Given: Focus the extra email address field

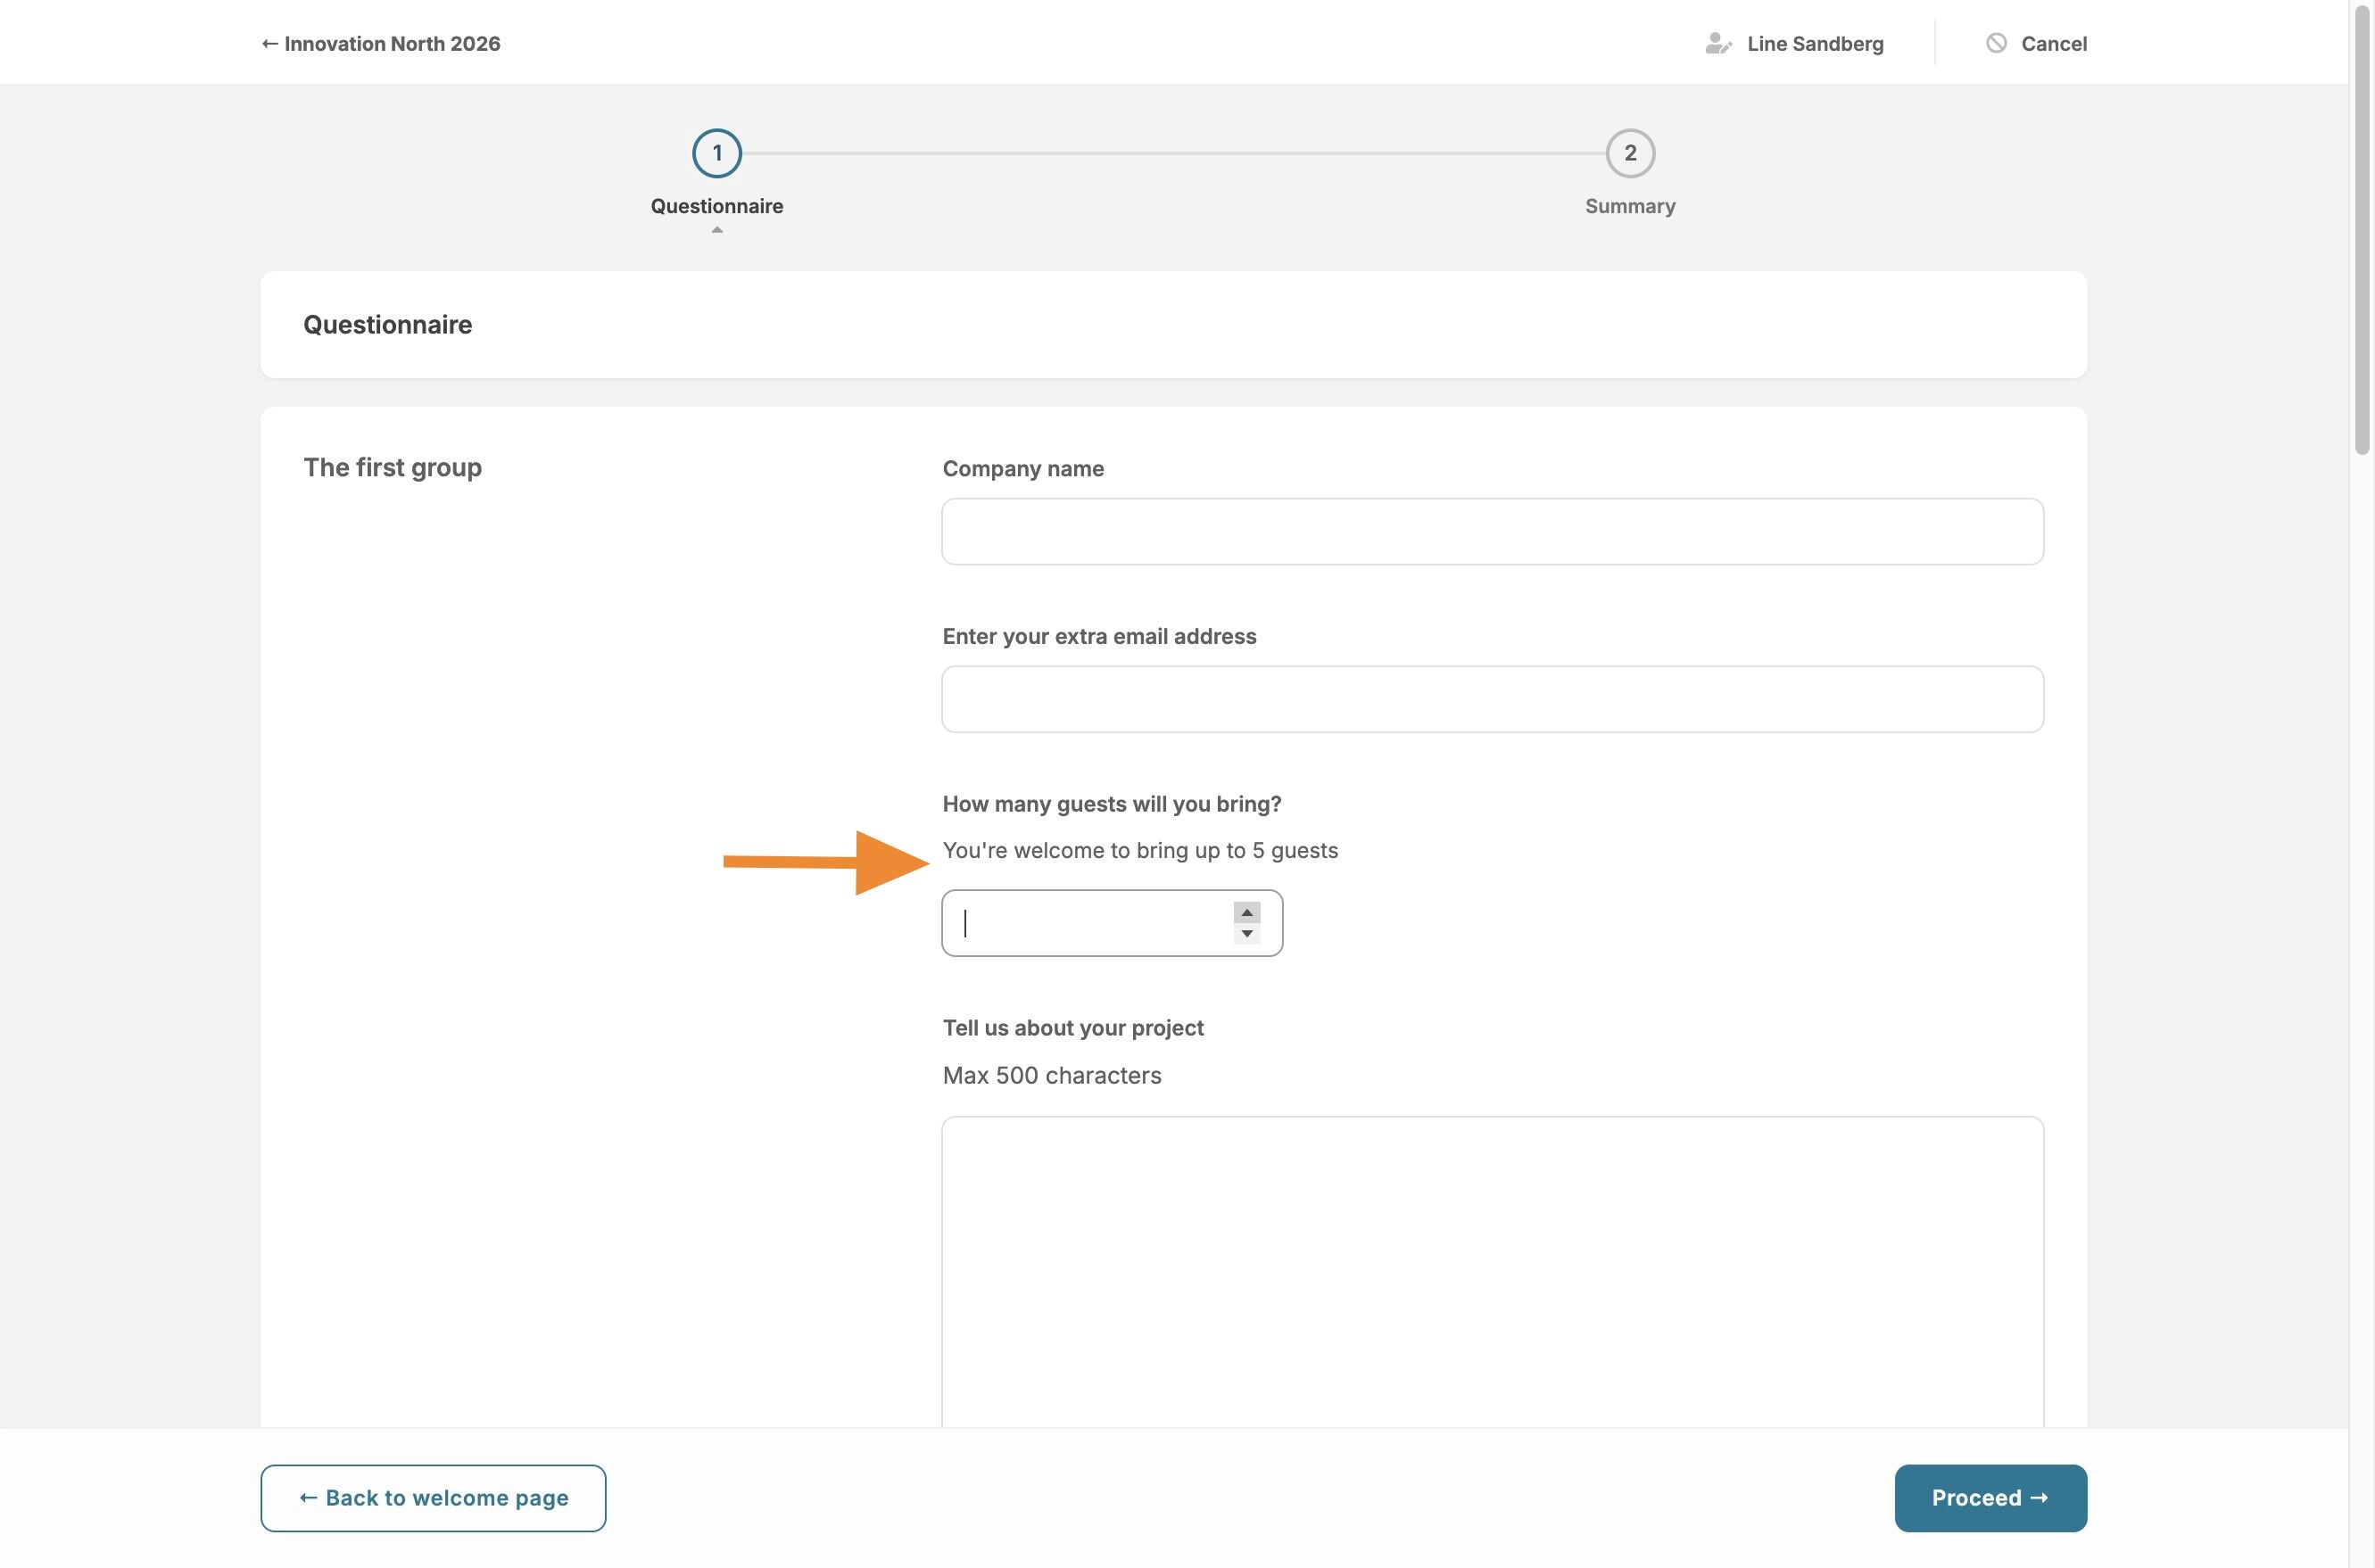Looking at the screenshot, I should click(1491, 699).
